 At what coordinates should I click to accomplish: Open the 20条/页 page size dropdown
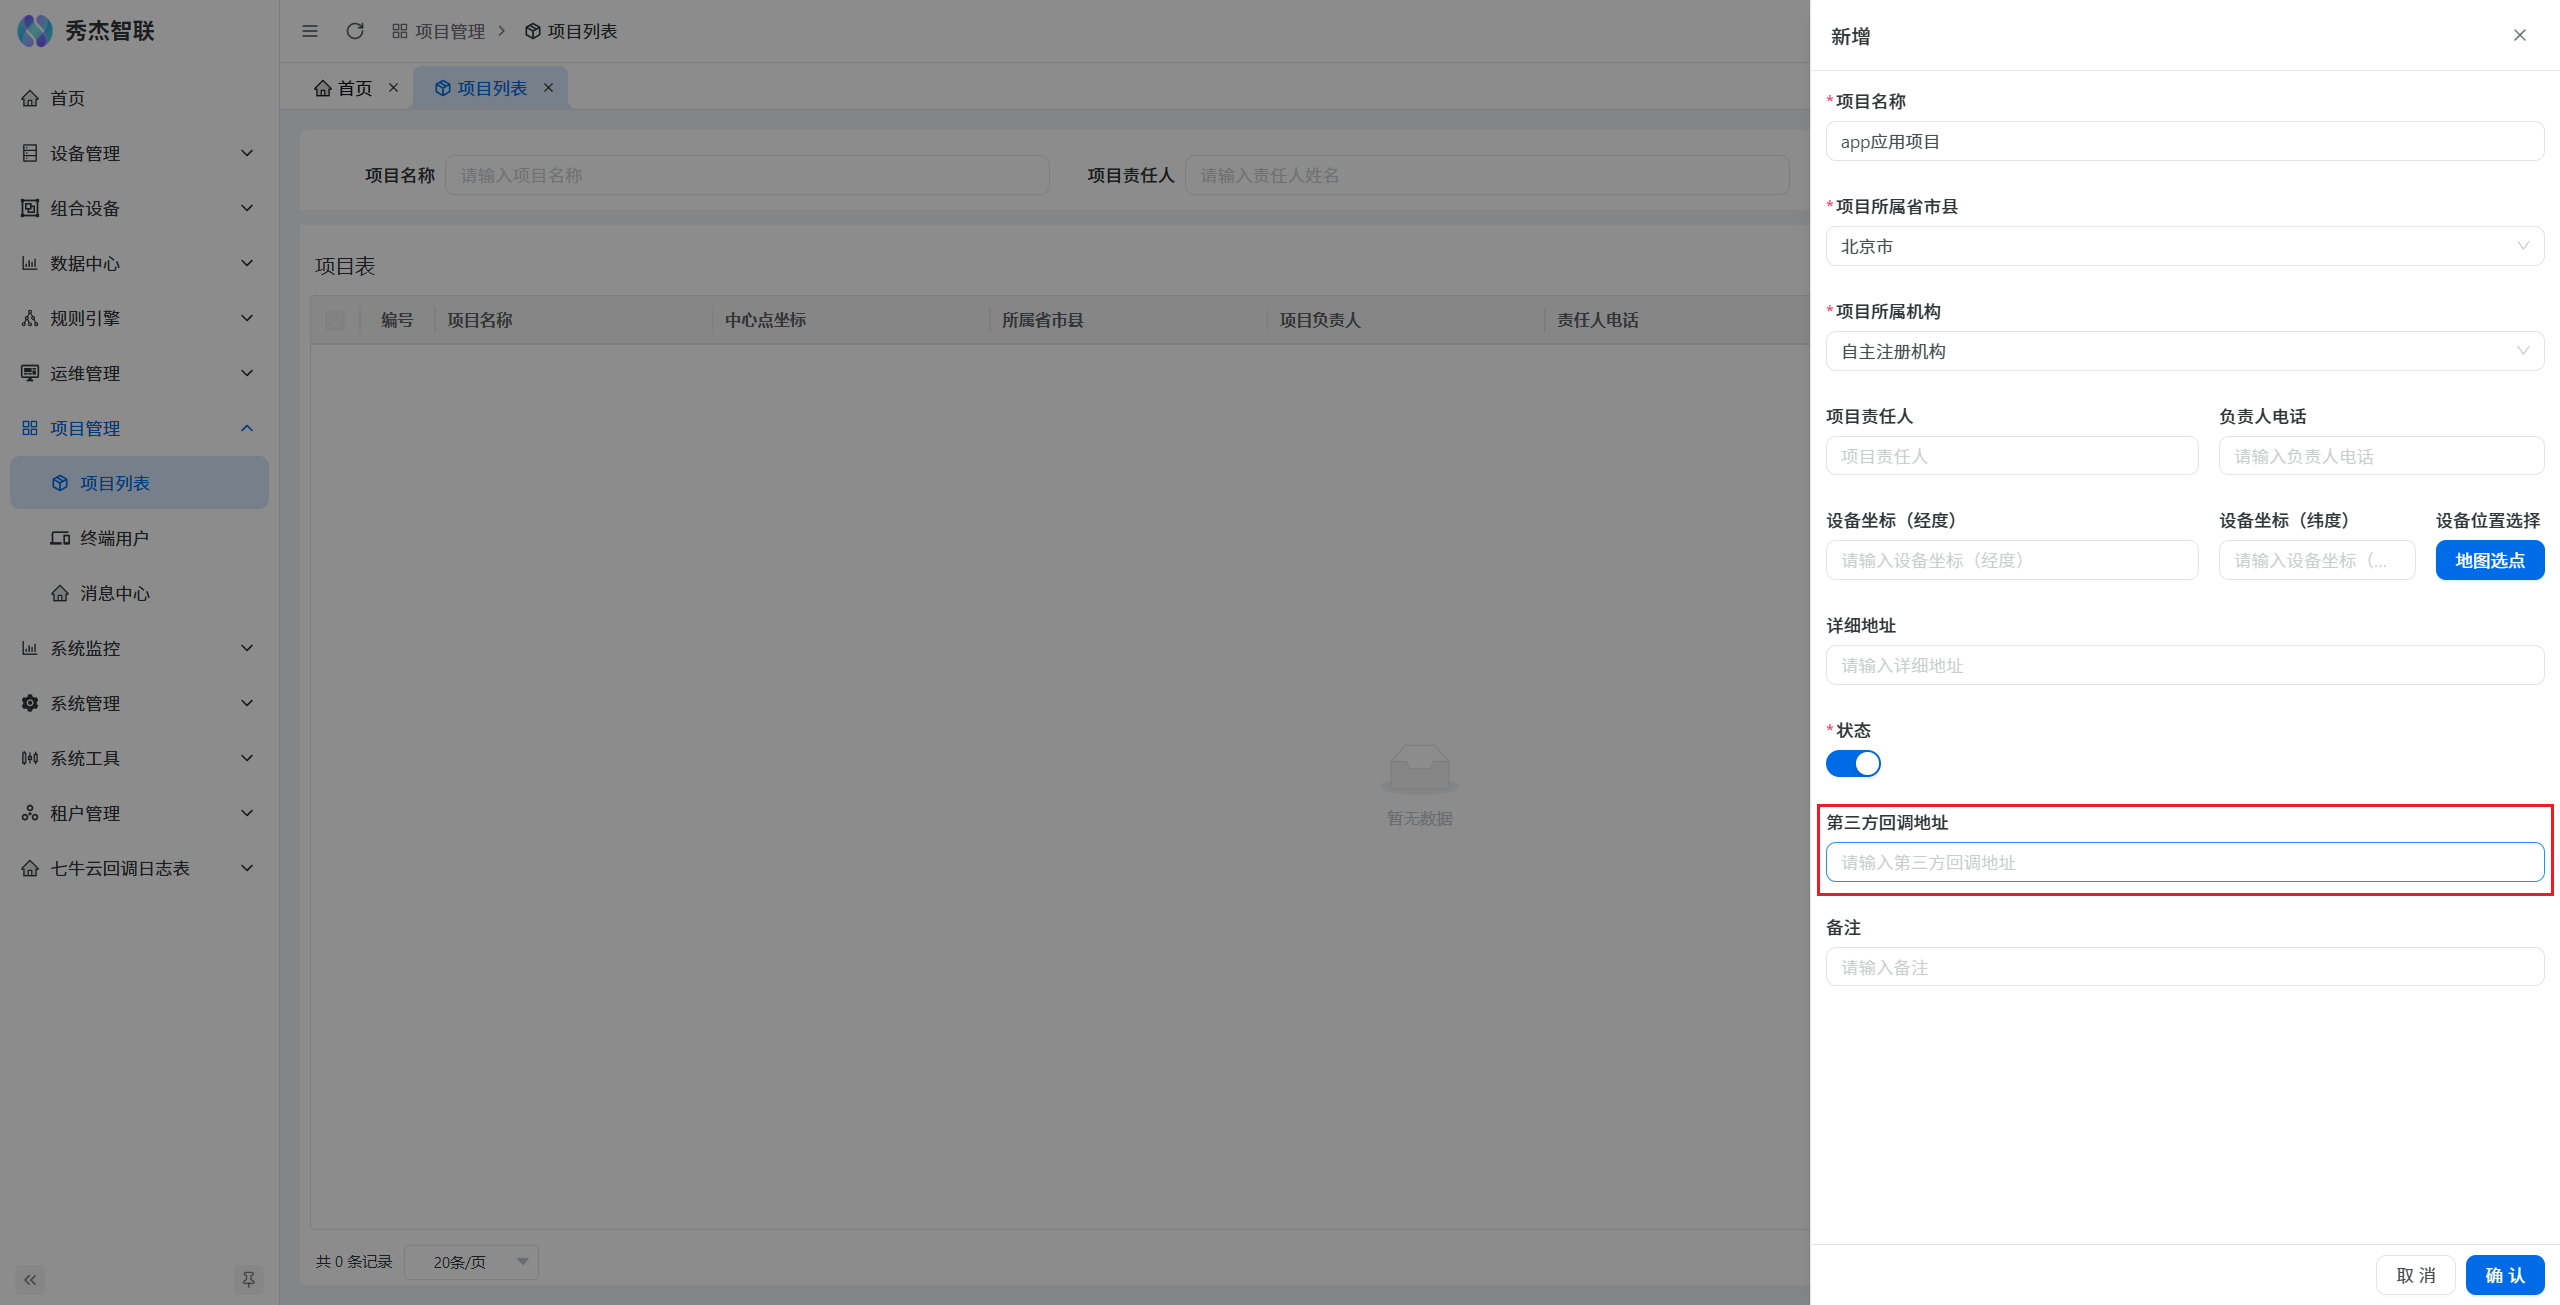pyautogui.click(x=472, y=1262)
